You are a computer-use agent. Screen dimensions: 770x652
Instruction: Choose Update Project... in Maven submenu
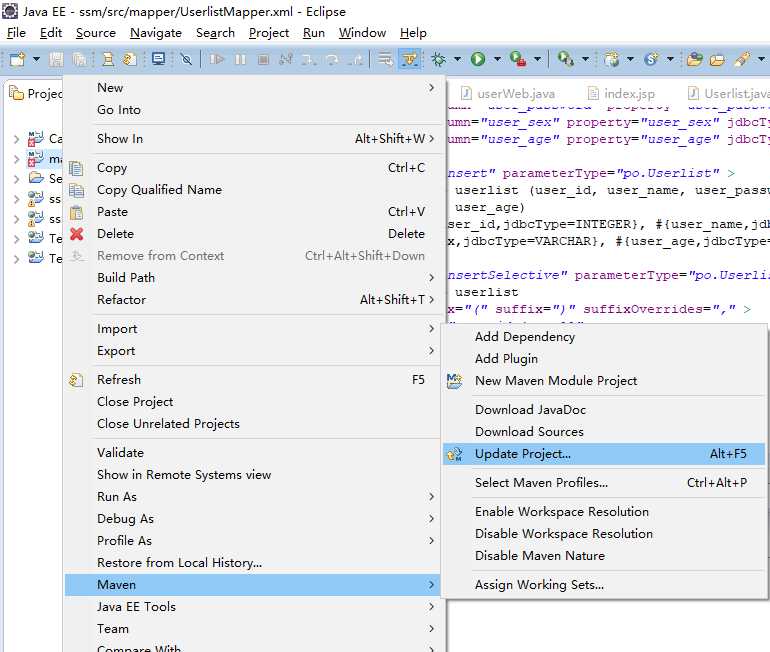[x=604, y=454]
